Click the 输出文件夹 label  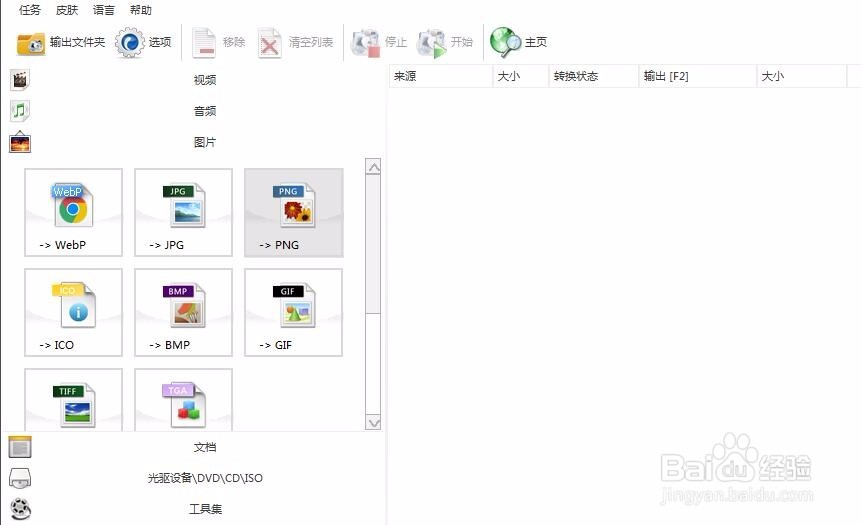click(78, 42)
